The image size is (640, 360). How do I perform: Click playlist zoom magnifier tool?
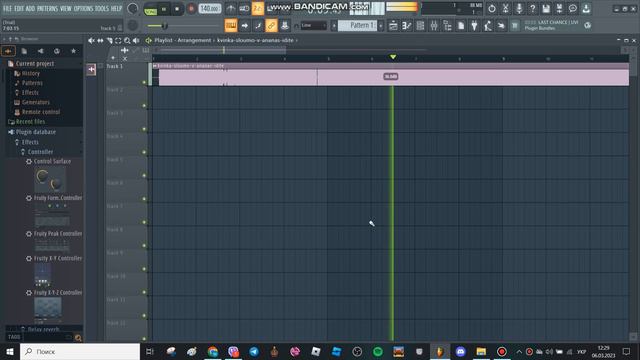click(127, 40)
